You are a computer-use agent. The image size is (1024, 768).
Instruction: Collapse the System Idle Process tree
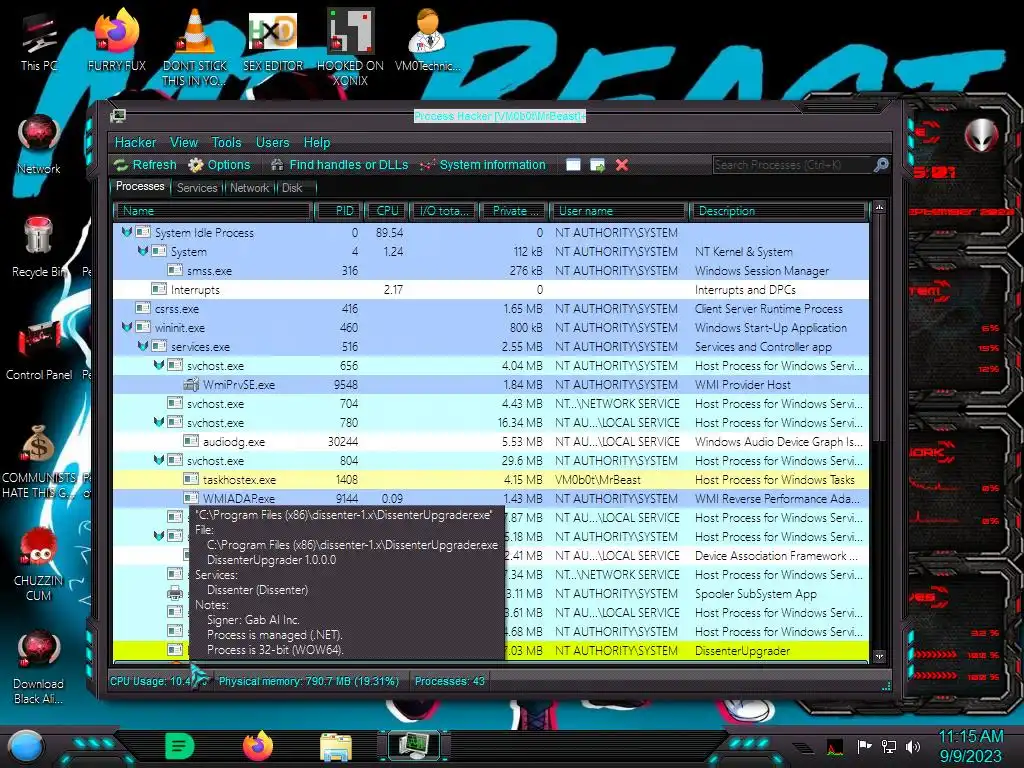[x=127, y=232]
